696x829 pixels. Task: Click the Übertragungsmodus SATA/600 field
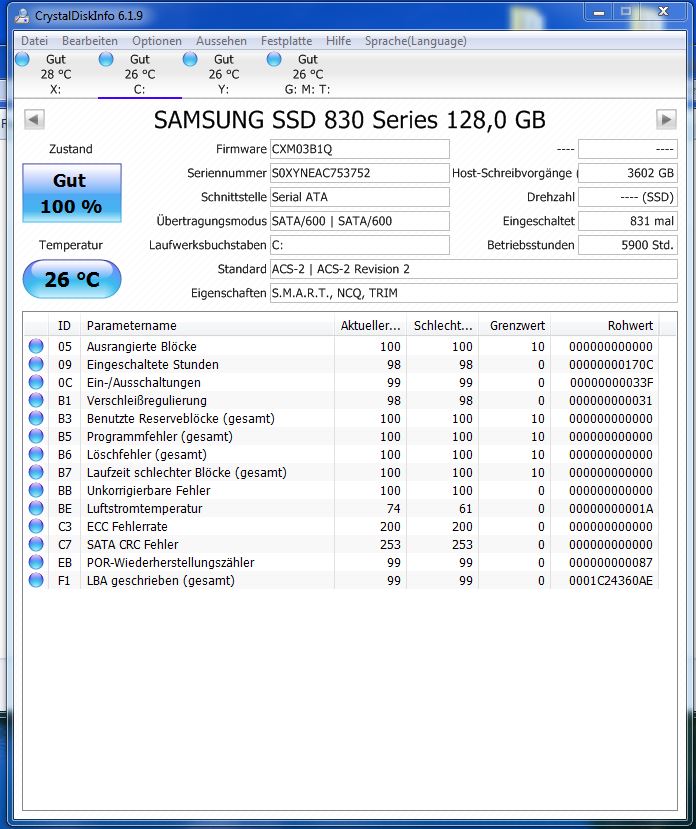point(360,221)
